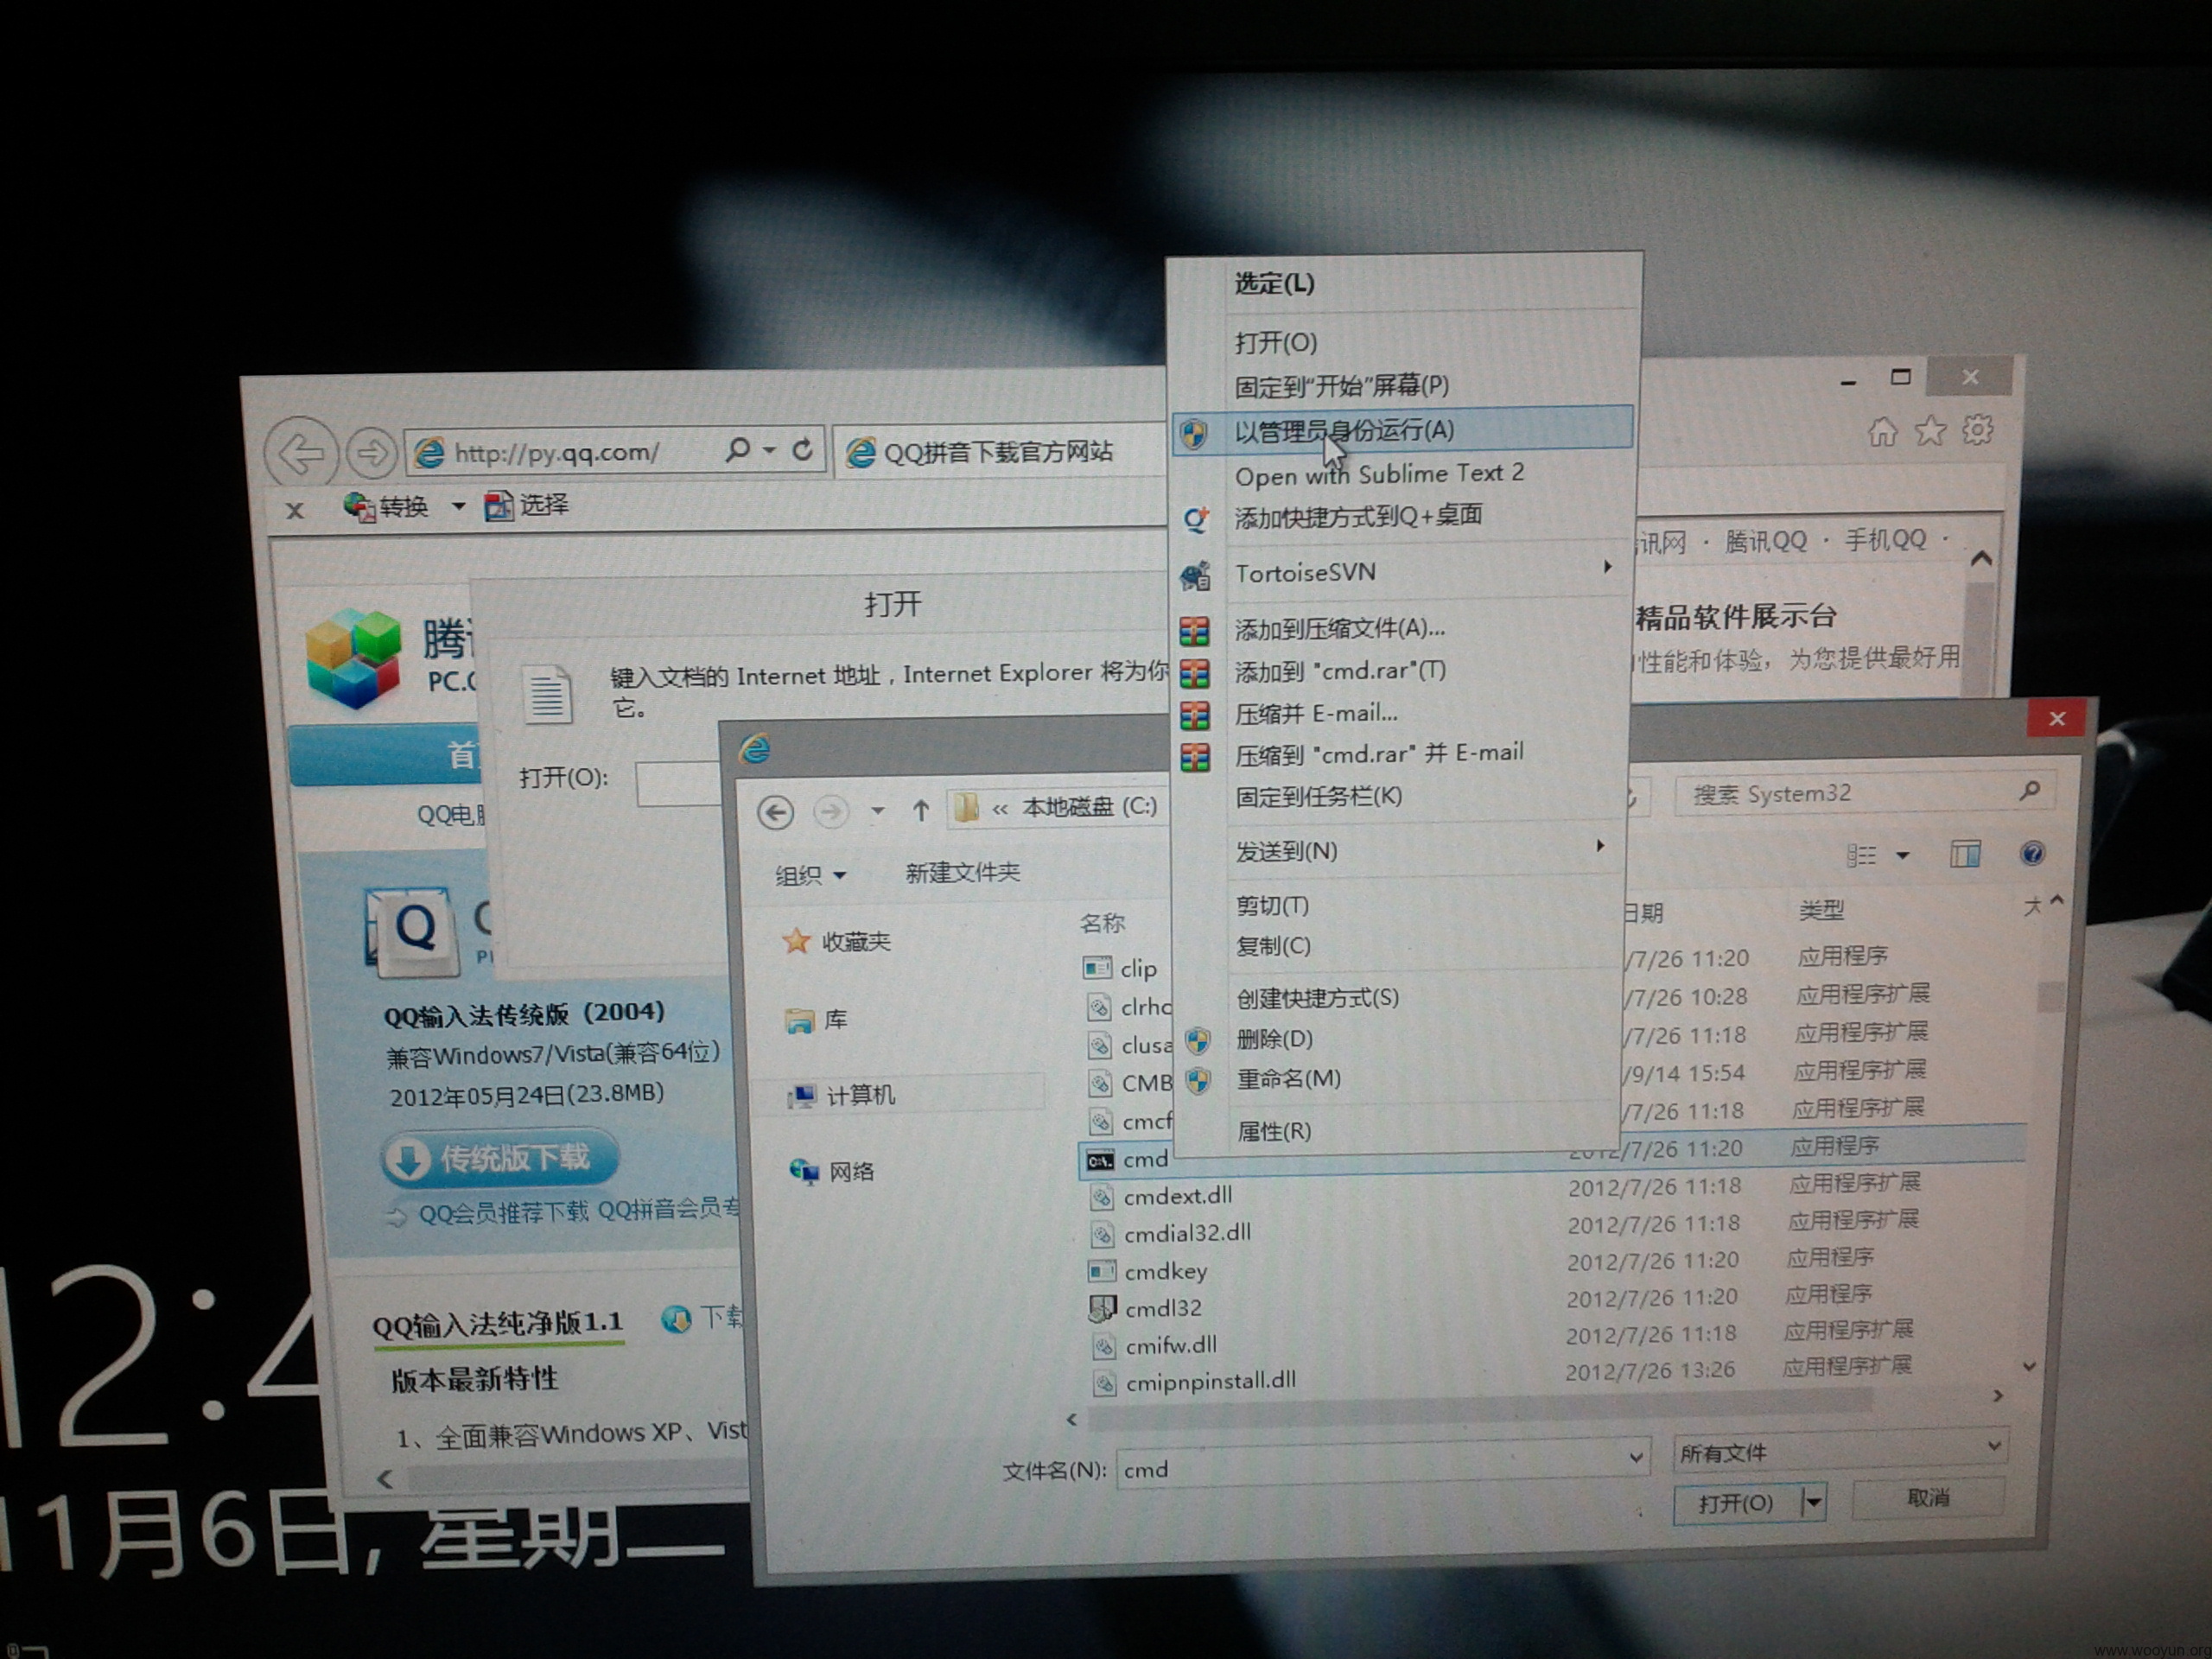
Task: Select cmdext.dll in file list
Action: click(x=1161, y=1197)
